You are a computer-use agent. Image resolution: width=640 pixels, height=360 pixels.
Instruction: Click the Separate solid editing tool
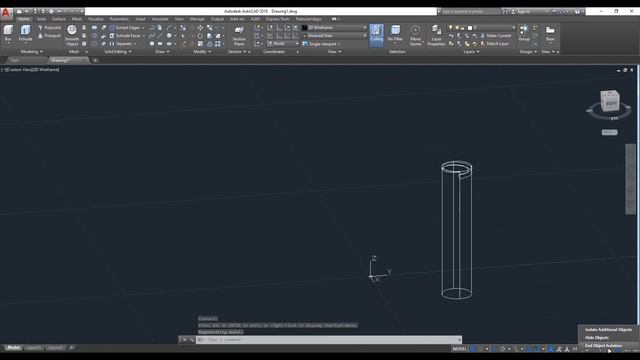point(121,44)
